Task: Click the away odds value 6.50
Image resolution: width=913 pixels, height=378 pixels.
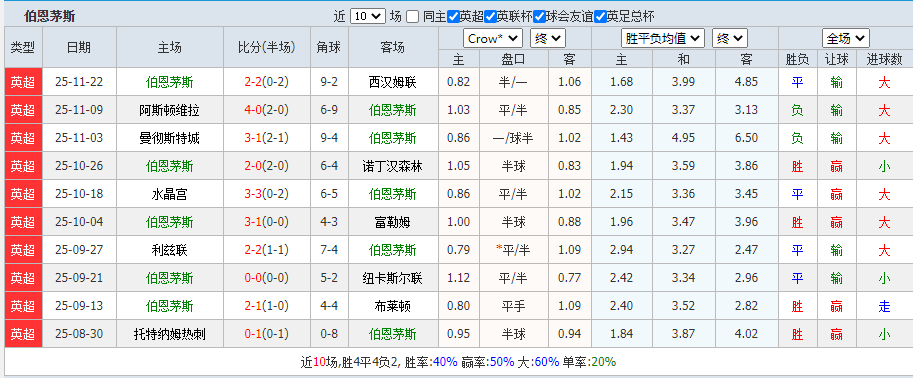Action: (746, 138)
